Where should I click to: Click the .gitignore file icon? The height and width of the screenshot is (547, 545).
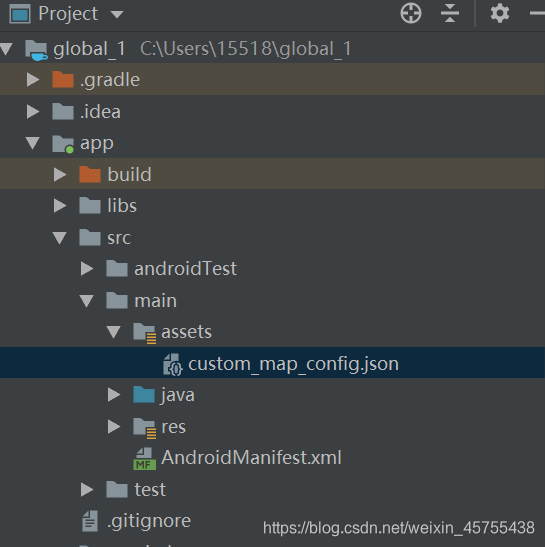click(90, 521)
